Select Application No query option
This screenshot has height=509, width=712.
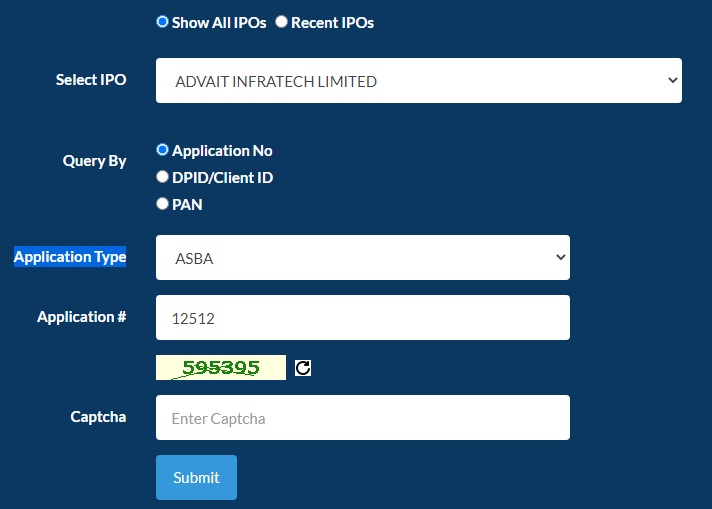click(163, 150)
